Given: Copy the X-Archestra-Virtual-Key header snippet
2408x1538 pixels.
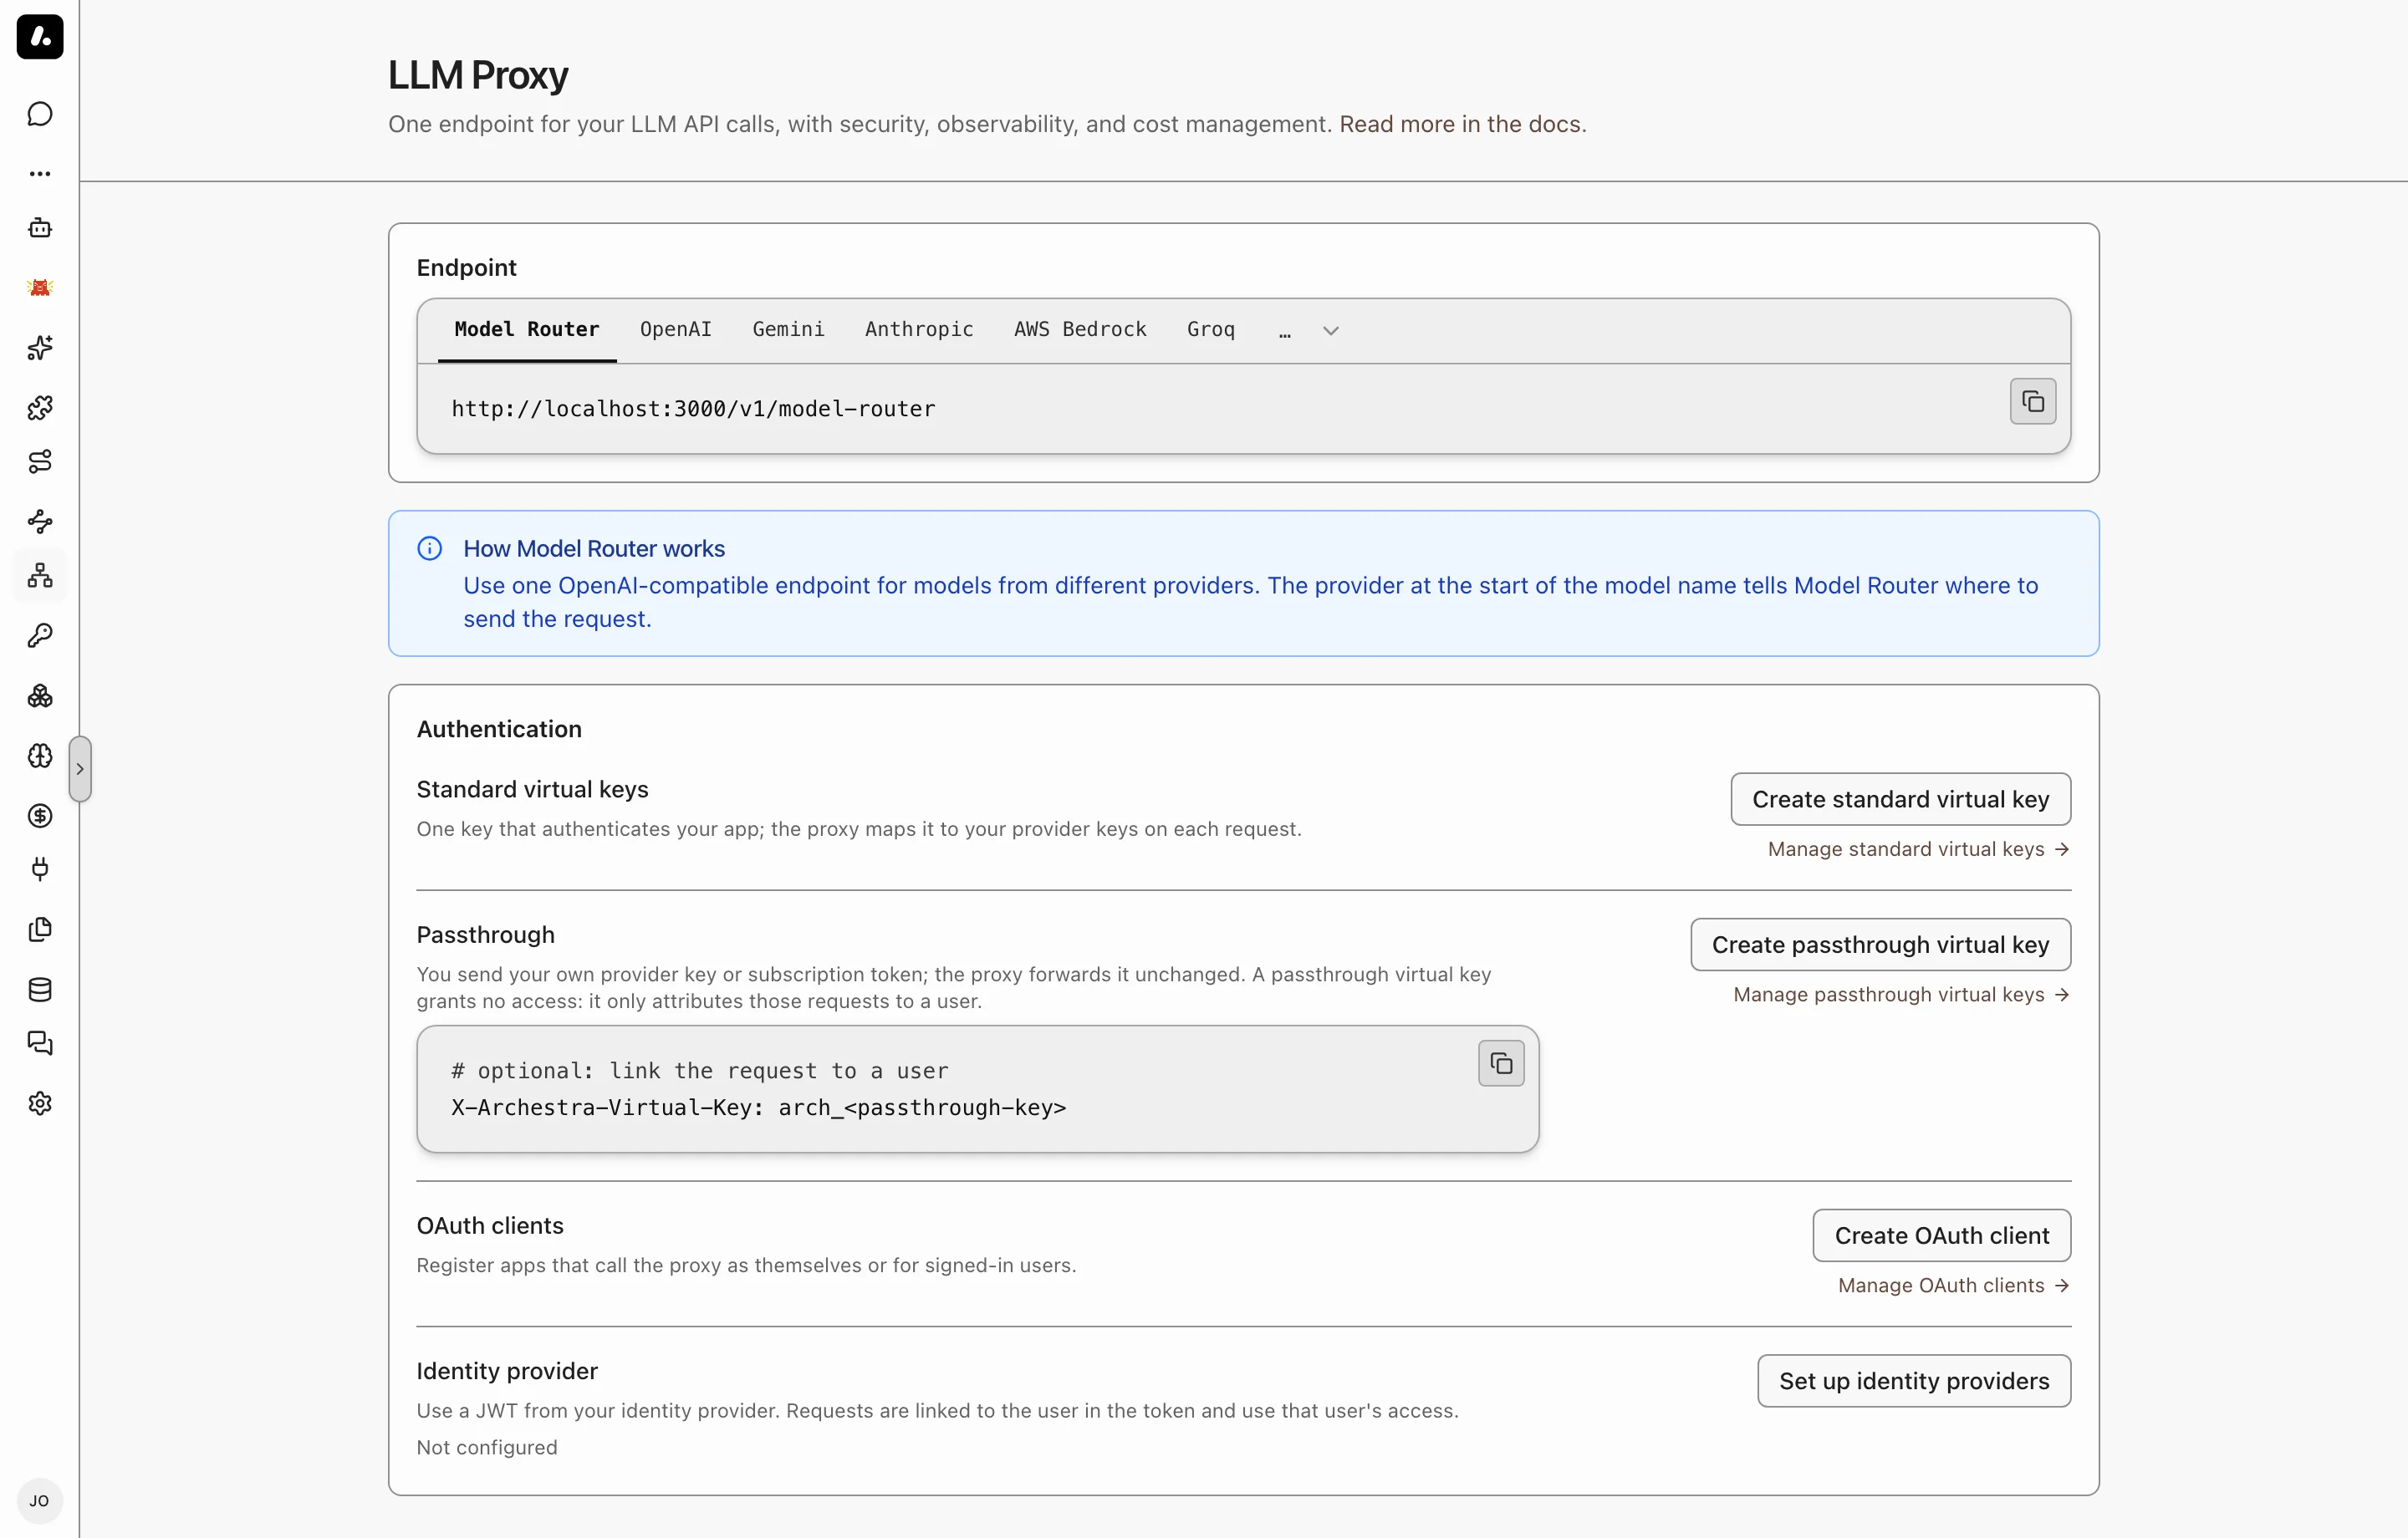Looking at the screenshot, I should point(1501,1063).
